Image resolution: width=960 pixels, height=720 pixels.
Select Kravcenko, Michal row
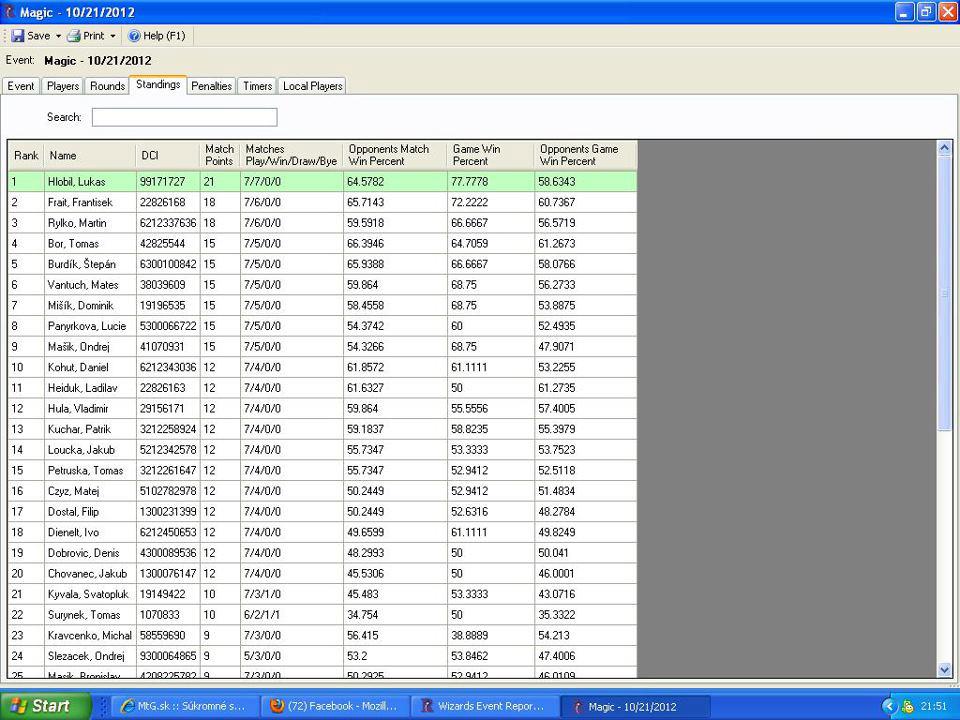pyautogui.click(x=323, y=636)
